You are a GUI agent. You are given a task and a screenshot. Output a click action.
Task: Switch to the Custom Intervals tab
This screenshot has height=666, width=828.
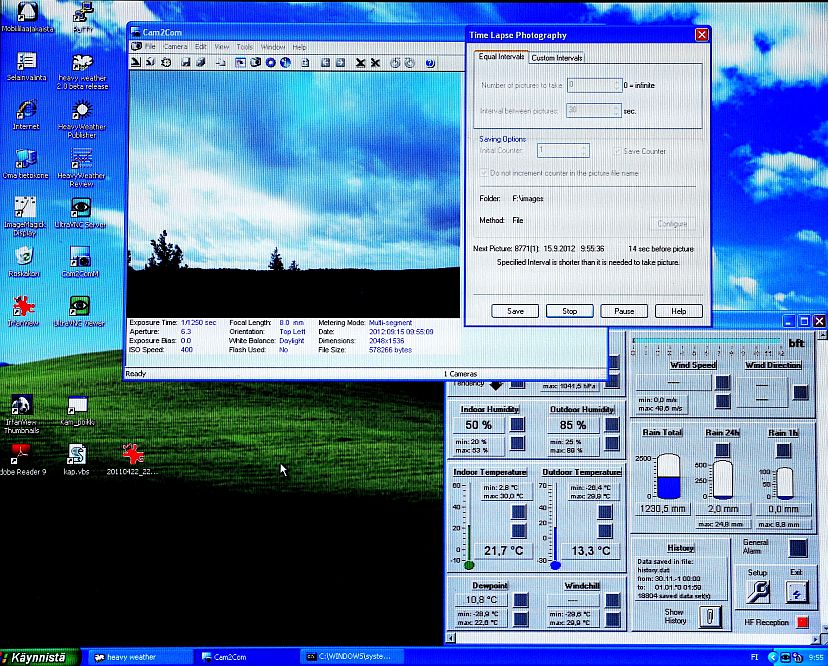[557, 58]
